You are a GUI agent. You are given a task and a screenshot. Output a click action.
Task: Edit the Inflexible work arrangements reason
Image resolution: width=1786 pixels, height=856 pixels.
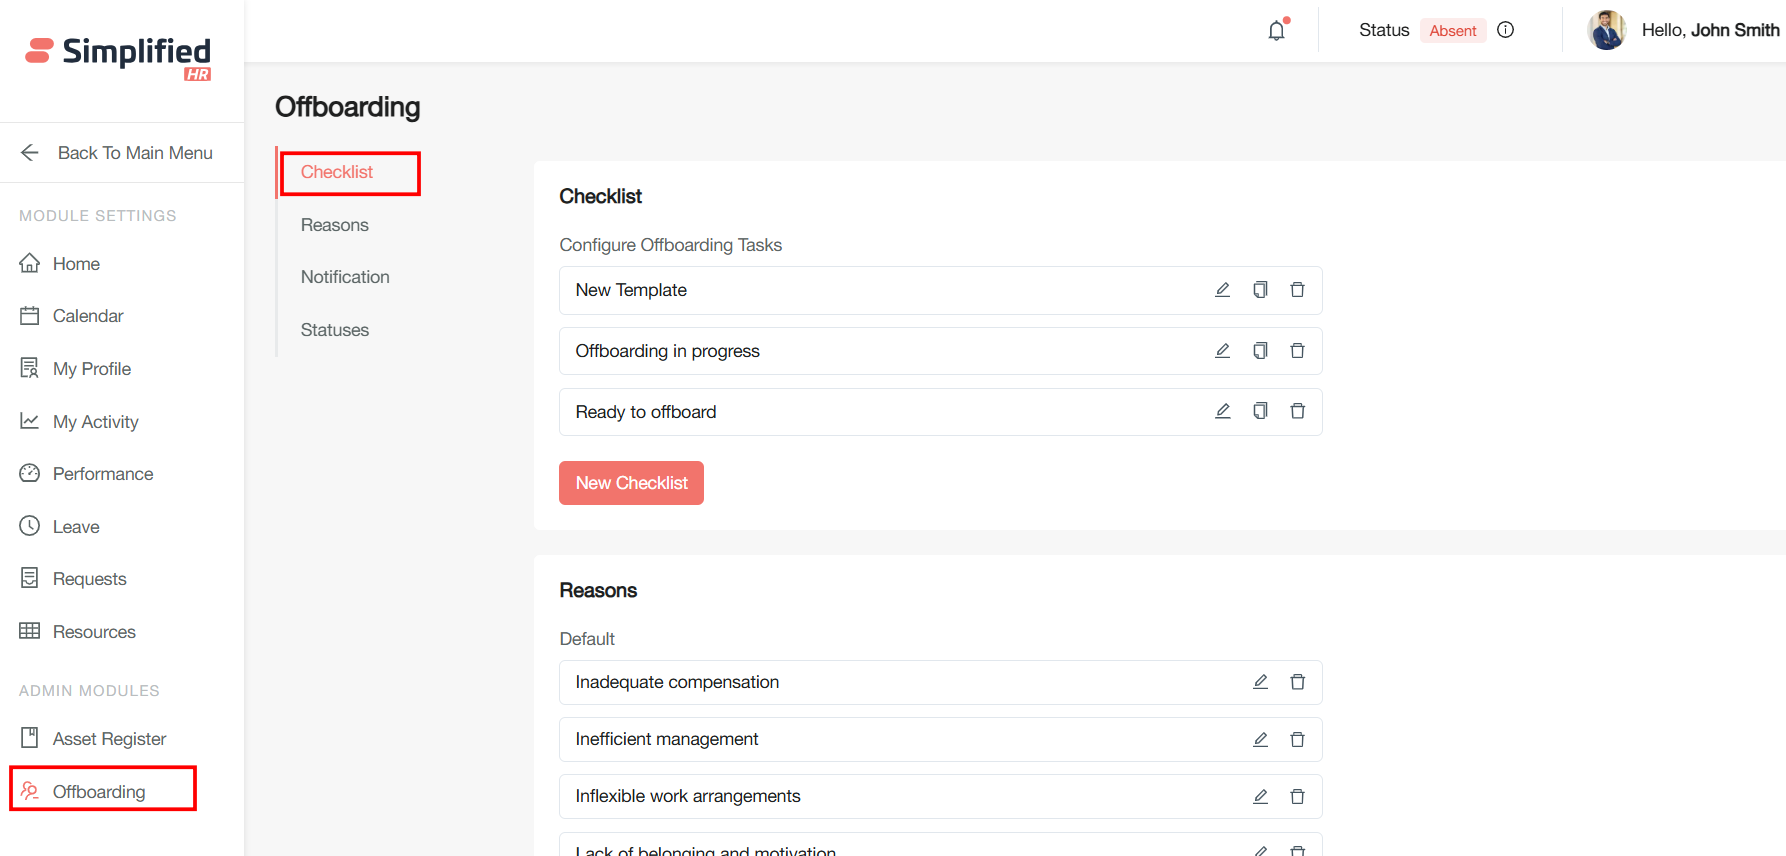1260,796
